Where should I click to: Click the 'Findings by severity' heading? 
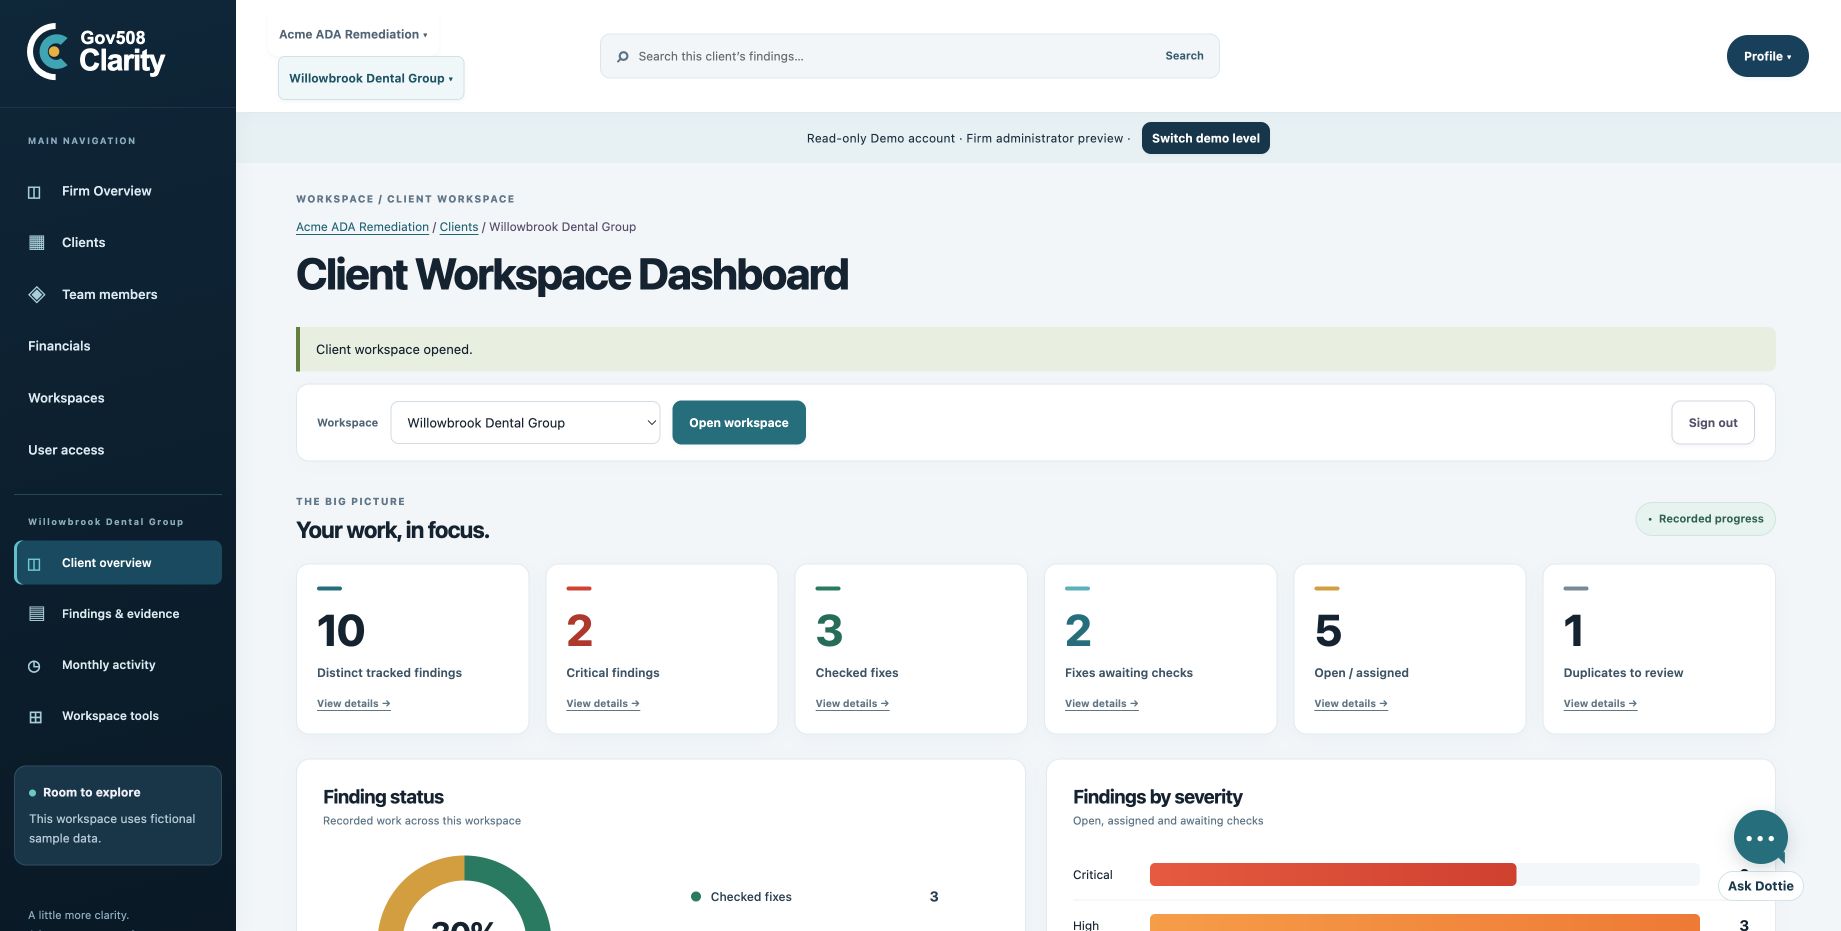(x=1157, y=797)
